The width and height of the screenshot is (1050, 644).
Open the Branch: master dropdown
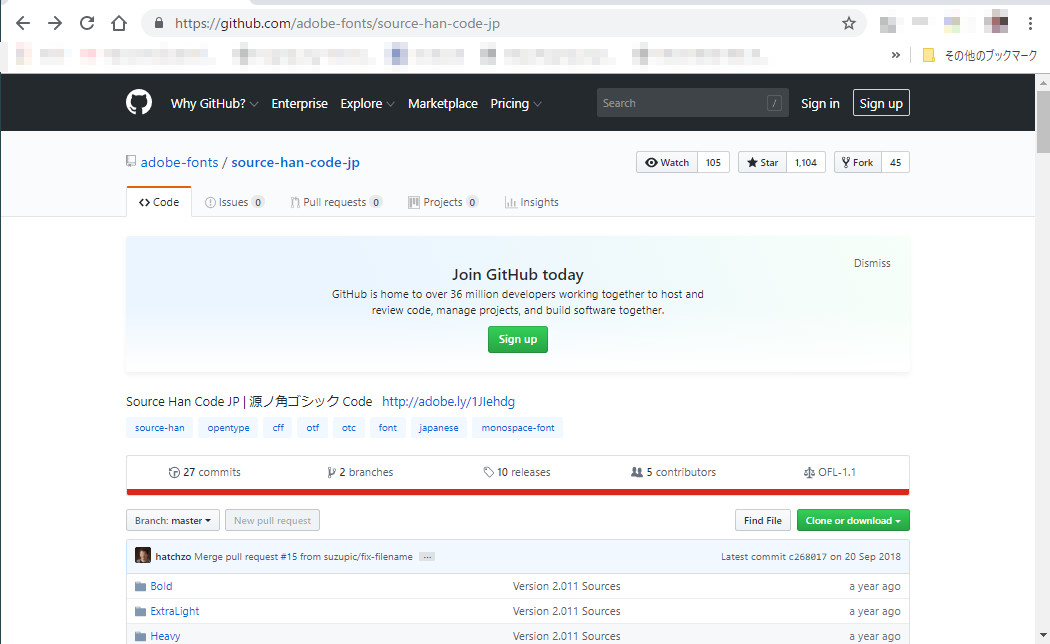pos(173,520)
